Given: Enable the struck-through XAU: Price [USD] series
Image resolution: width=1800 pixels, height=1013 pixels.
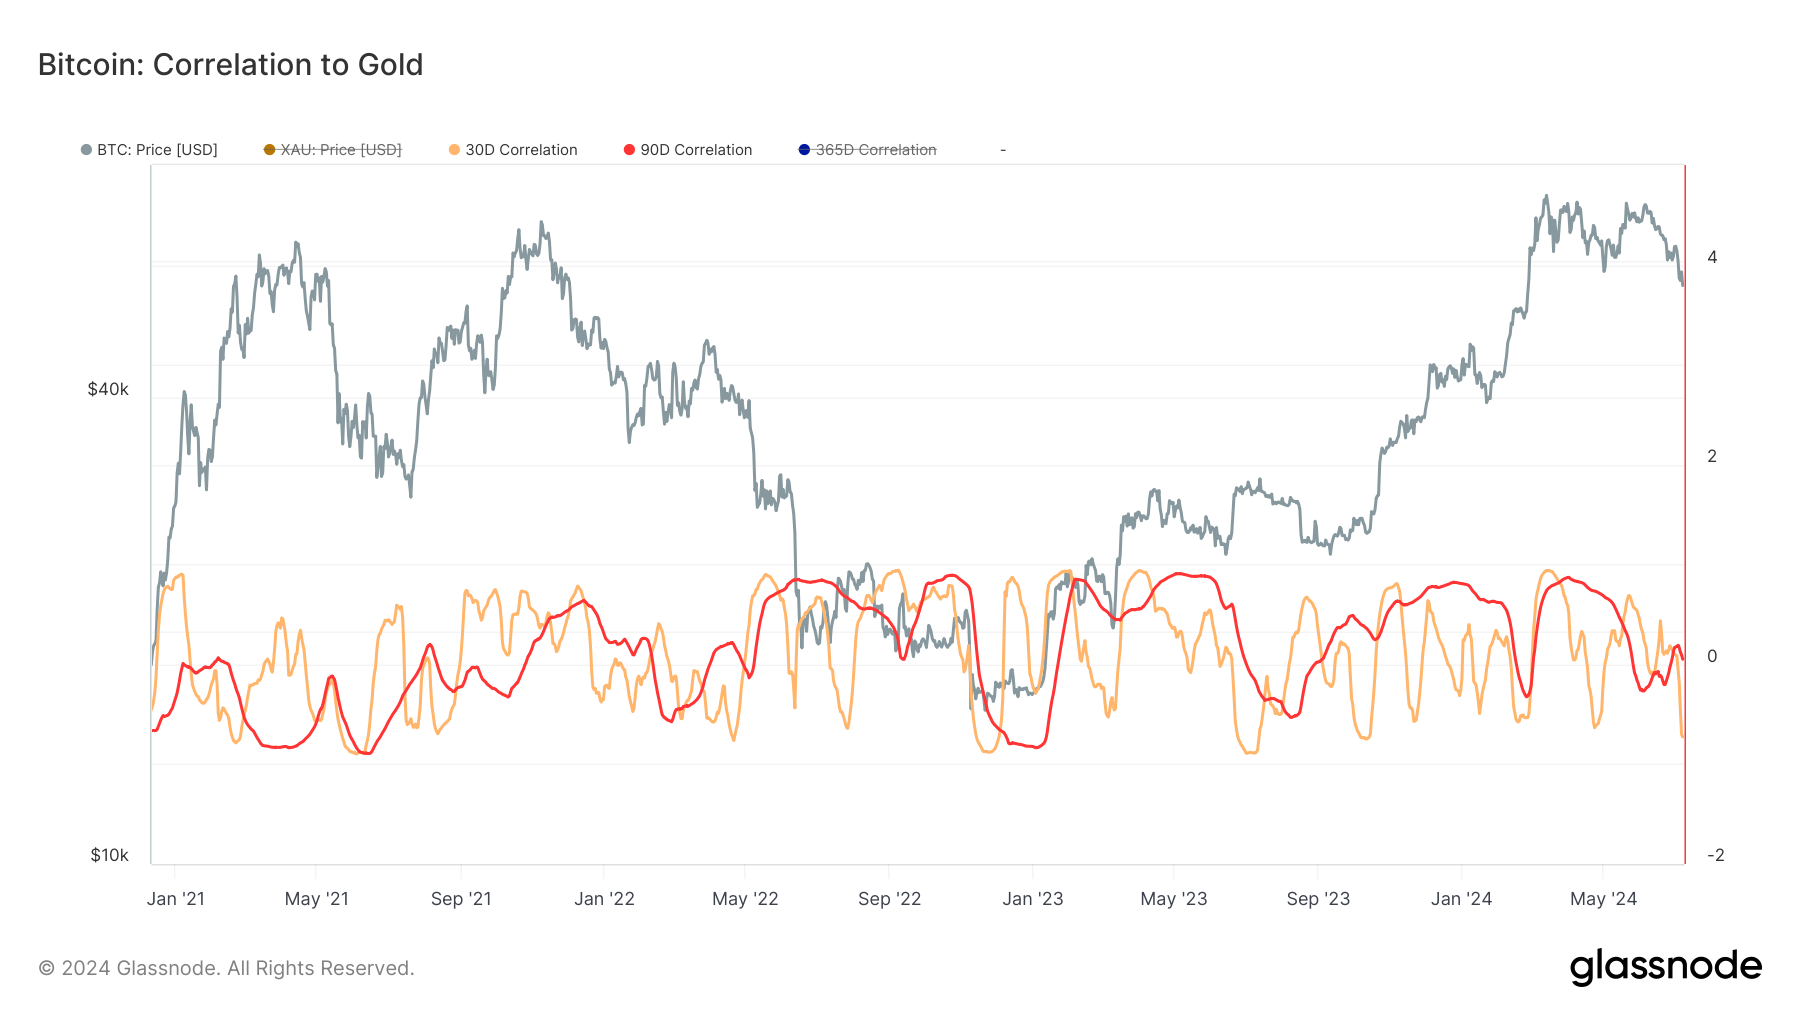Looking at the screenshot, I should [x=340, y=150].
